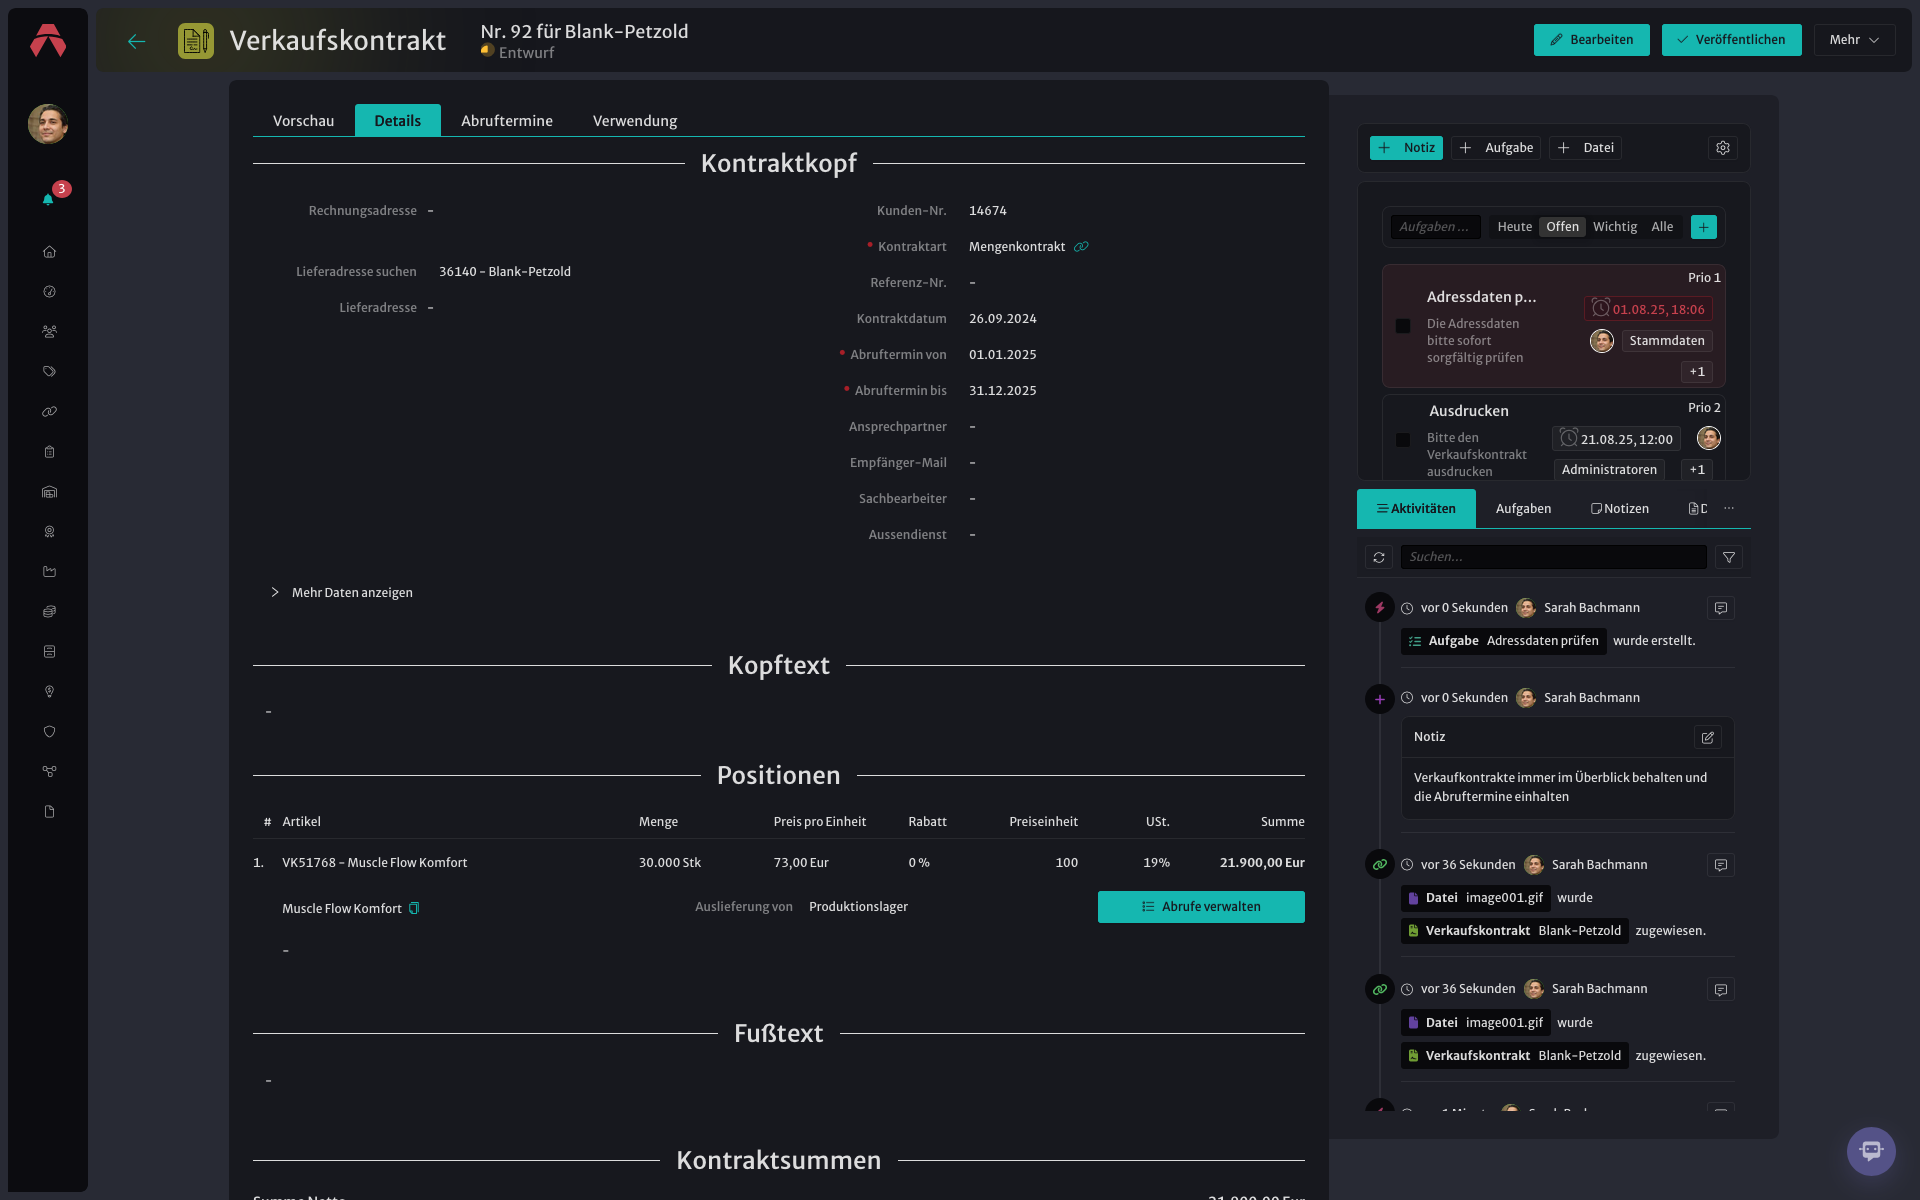Viewport: 1920px width, 1200px height.
Task: Select the Details tab
Action: [x=397, y=121]
